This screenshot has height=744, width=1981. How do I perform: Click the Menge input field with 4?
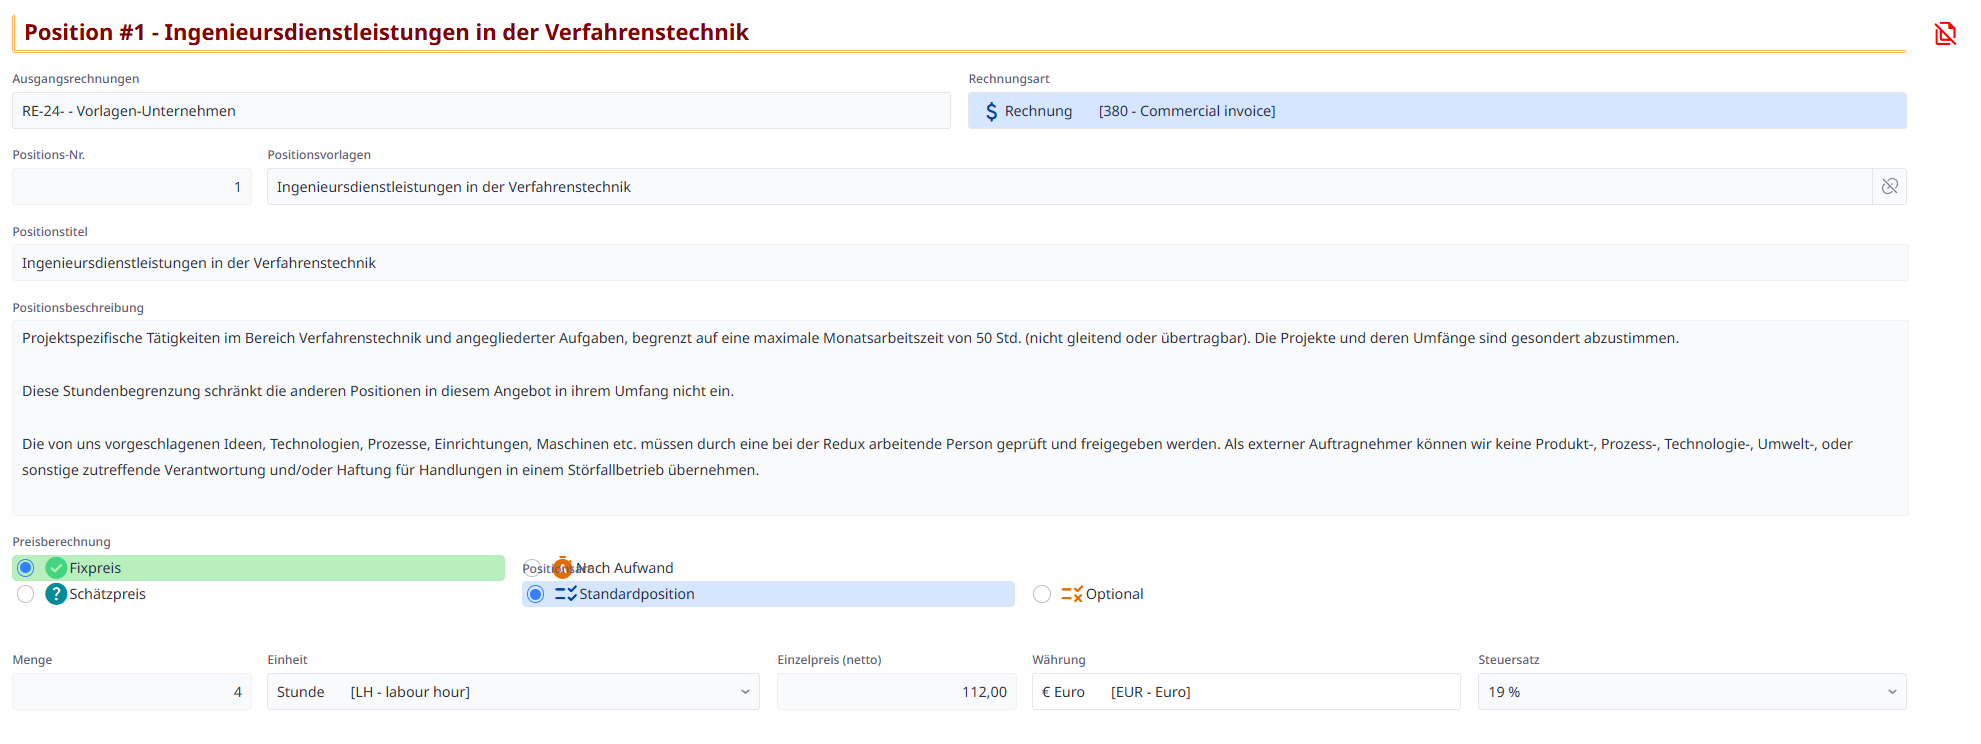pos(132,692)
